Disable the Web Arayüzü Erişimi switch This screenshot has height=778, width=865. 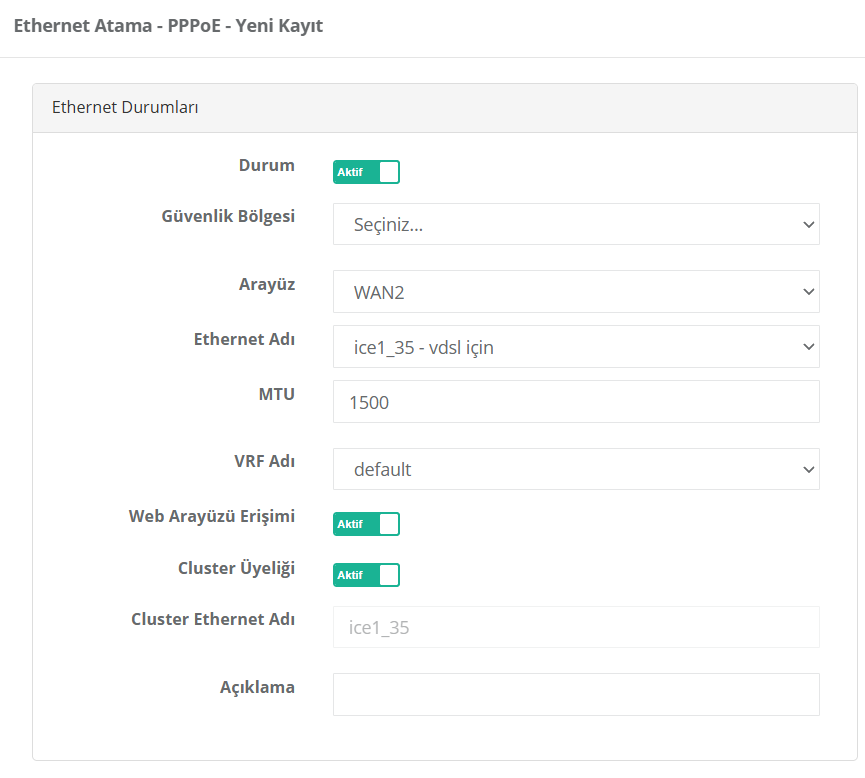(366, 524)
